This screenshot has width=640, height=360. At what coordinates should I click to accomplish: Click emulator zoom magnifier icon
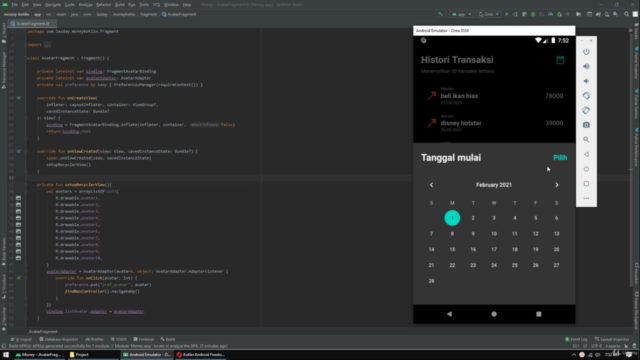point(586,140)
